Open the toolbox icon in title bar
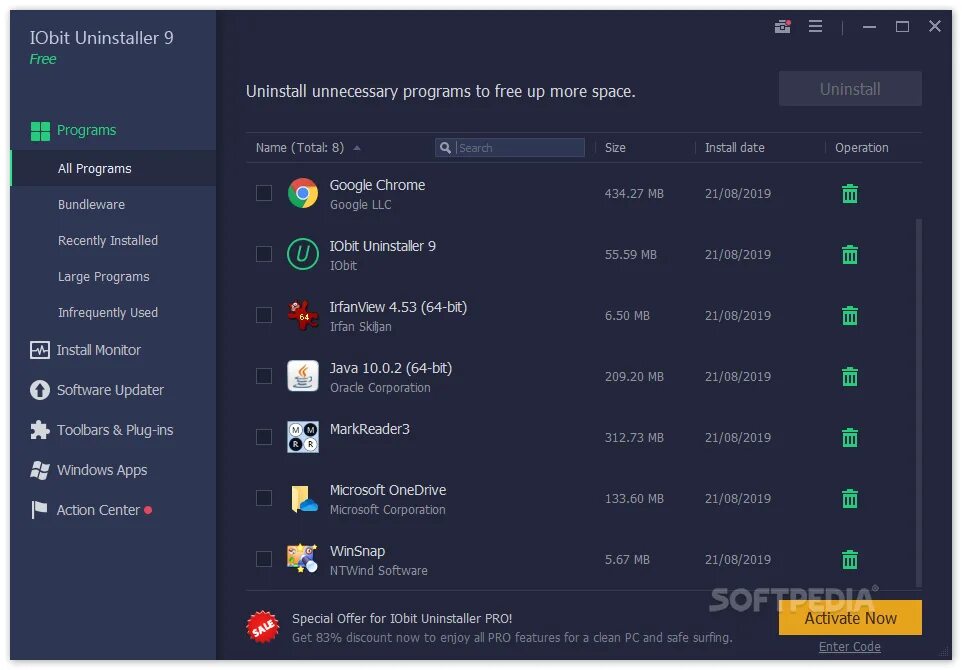962x670 pixels. [x=782, y=26]
